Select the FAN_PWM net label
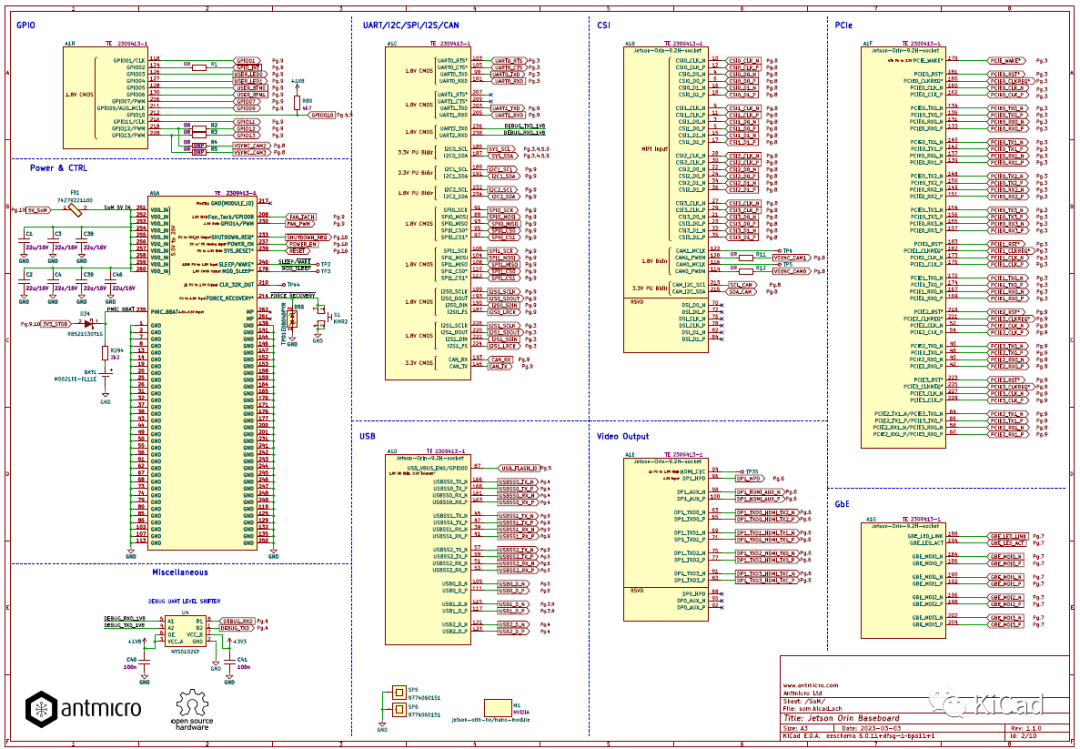The image size is (1080, 749). tap(299, 224)
